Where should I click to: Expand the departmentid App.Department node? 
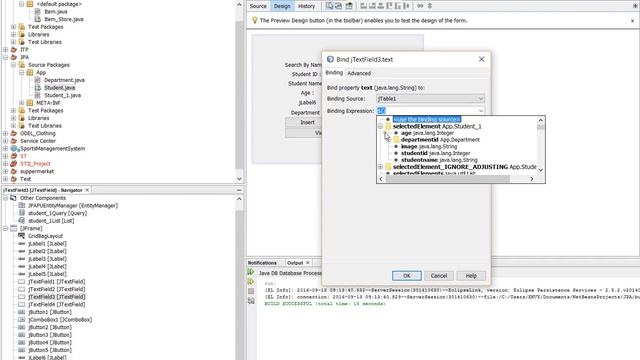point(388,140)
